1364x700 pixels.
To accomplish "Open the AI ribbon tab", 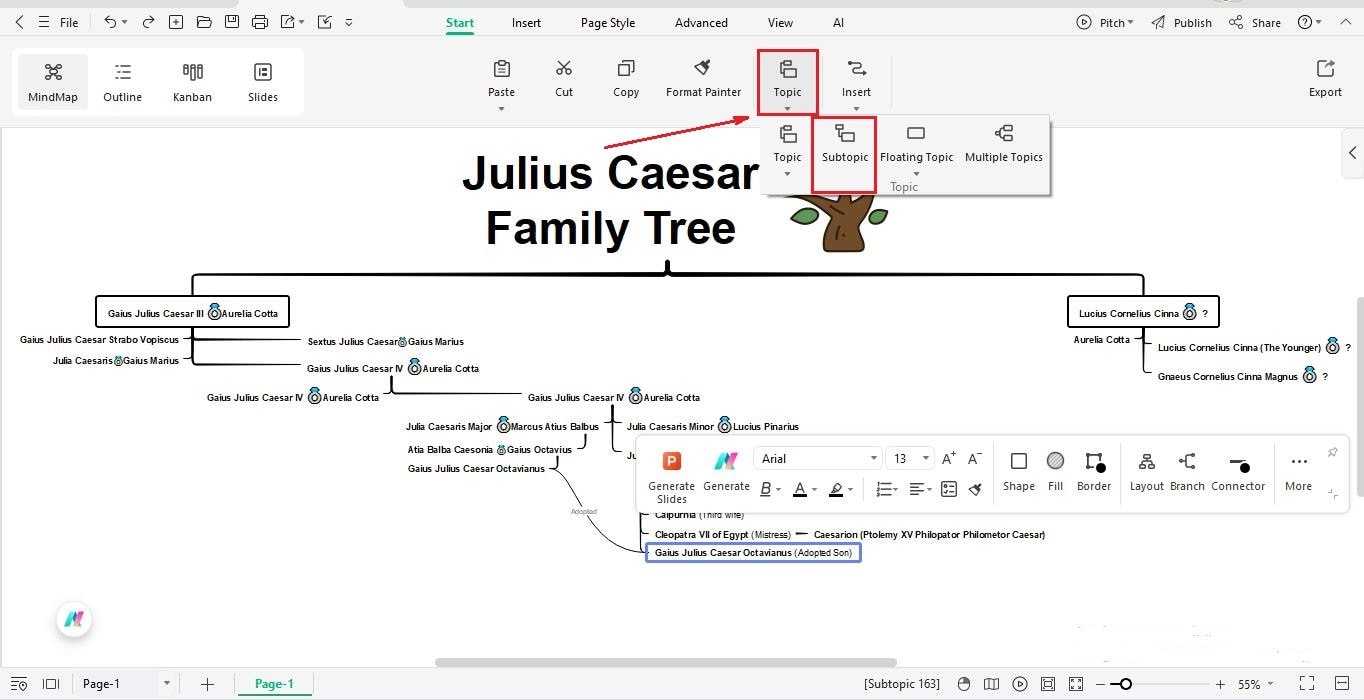I will 838,23.
